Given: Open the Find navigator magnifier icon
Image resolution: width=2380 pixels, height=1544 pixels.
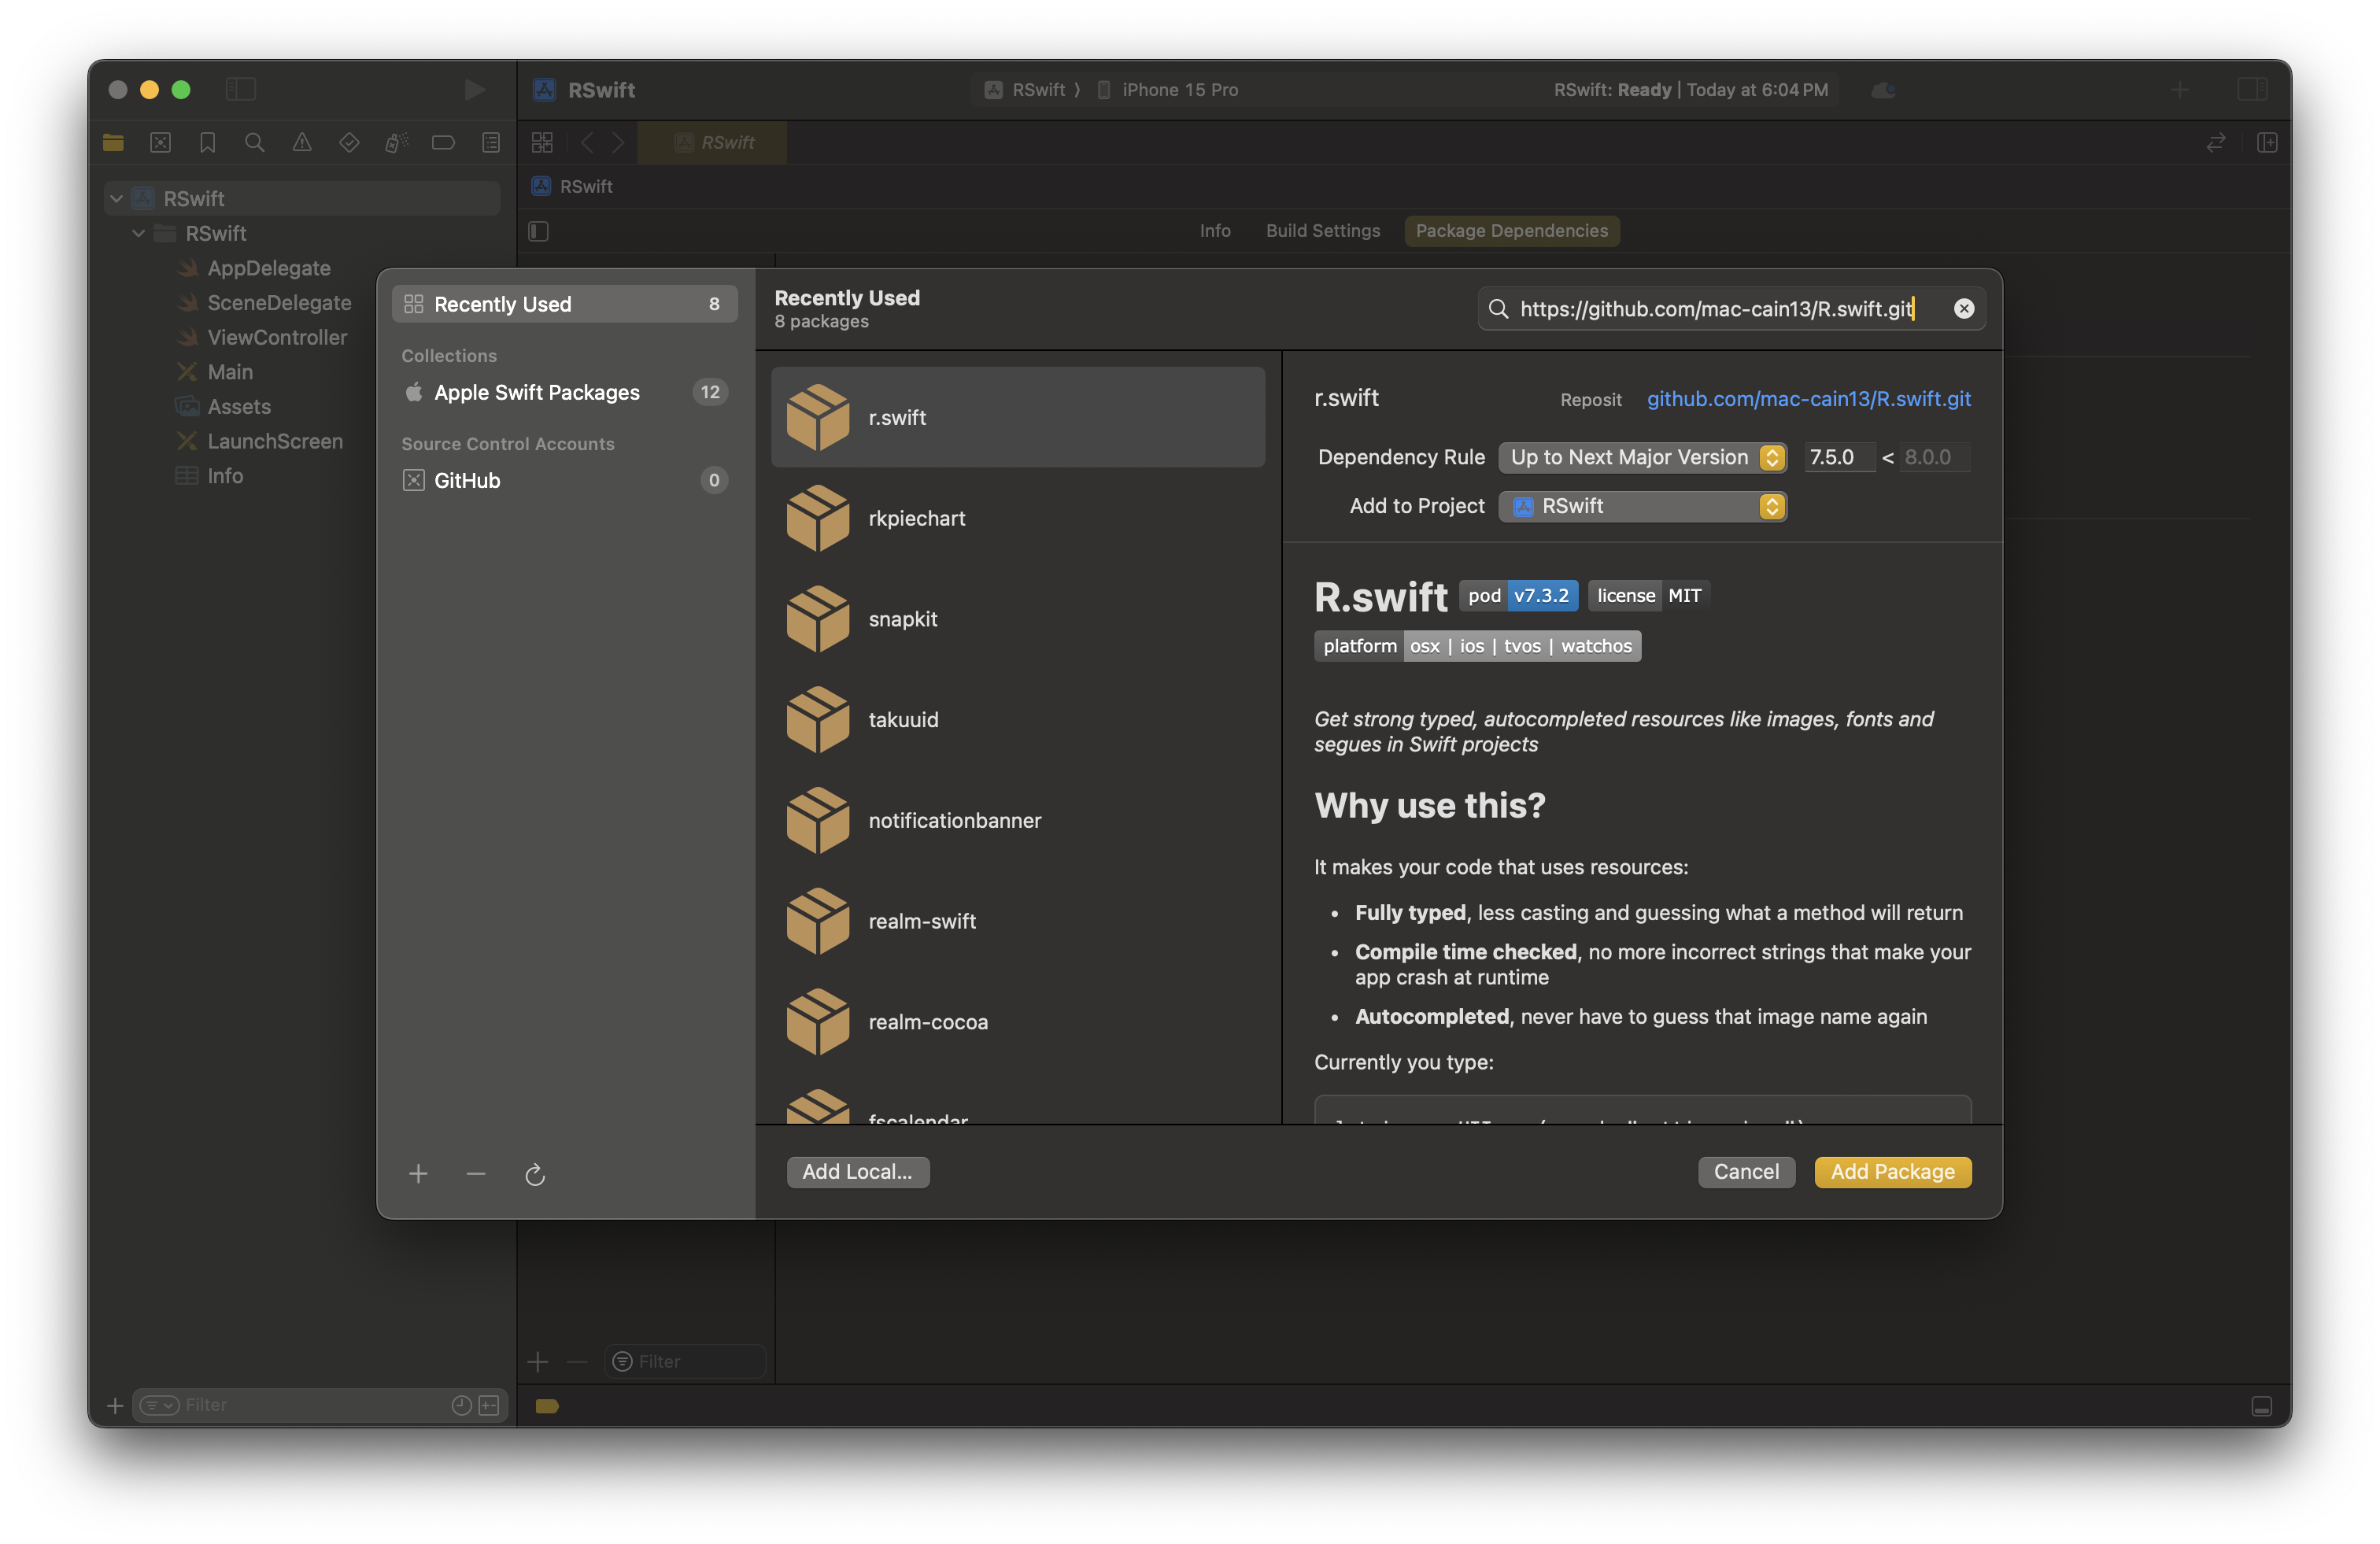Looking at the screenshot, I should click(x=254, y=143).
